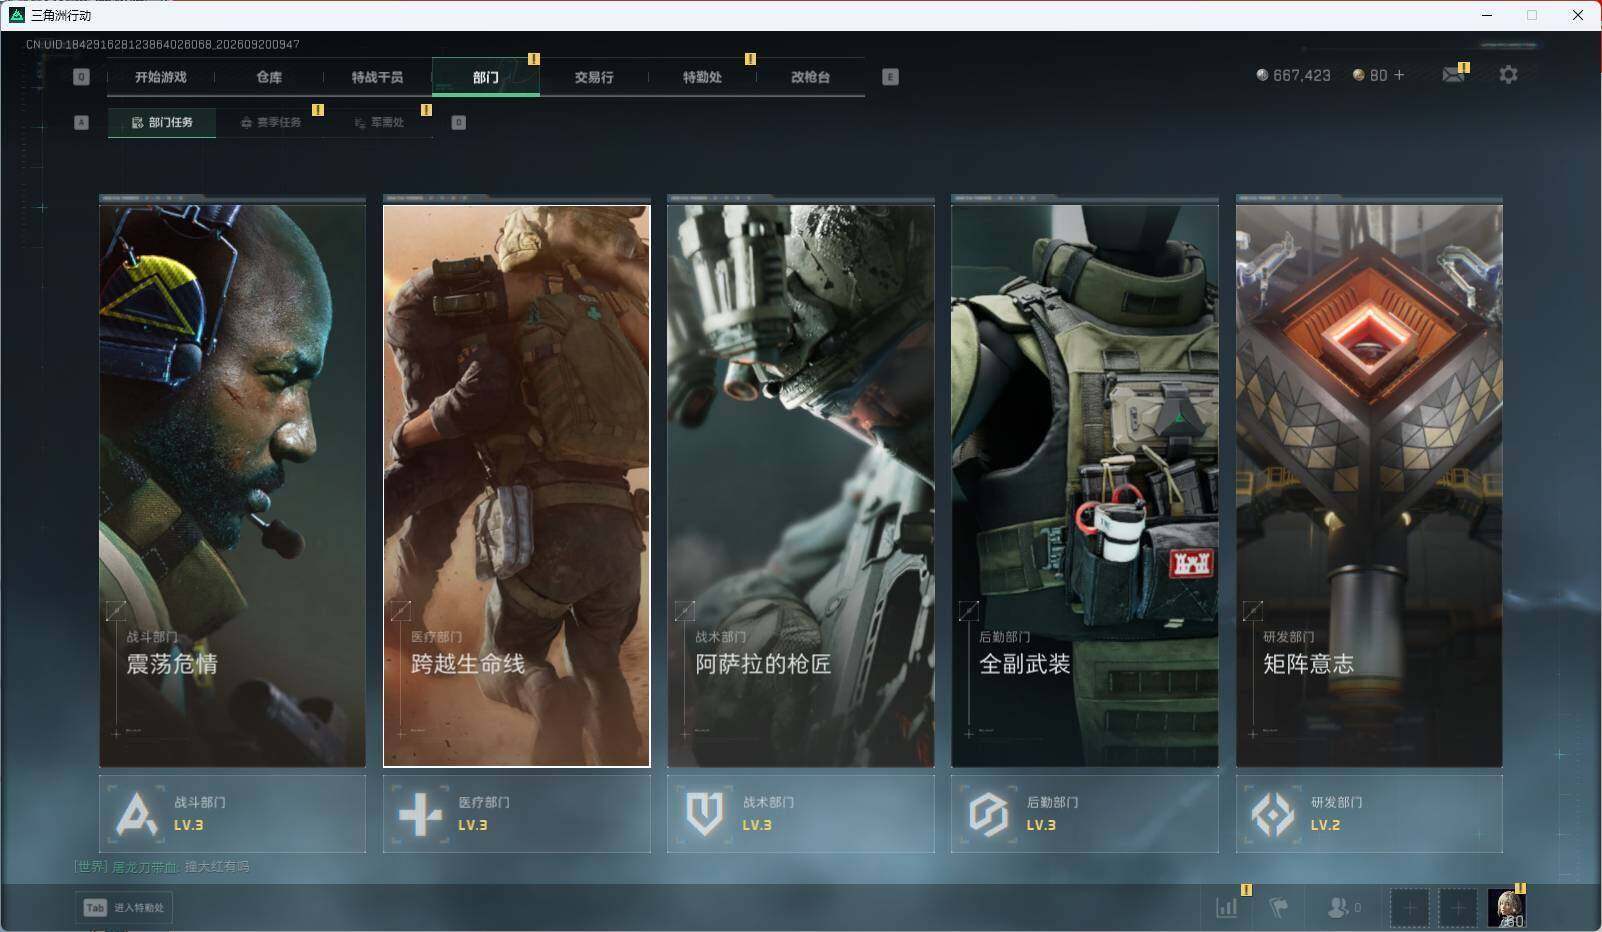Image resolution: width=1602 pixels, height=932 pixels.
Task: Go to the 特战干员 tab
Action: 377,77
